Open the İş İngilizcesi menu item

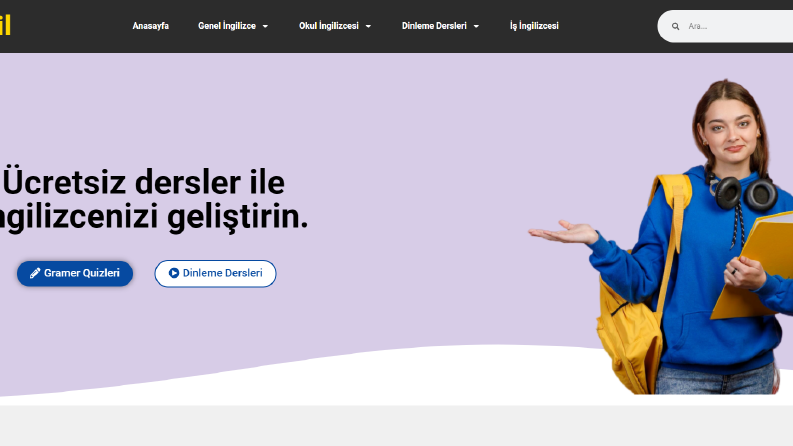click(534, 26)
